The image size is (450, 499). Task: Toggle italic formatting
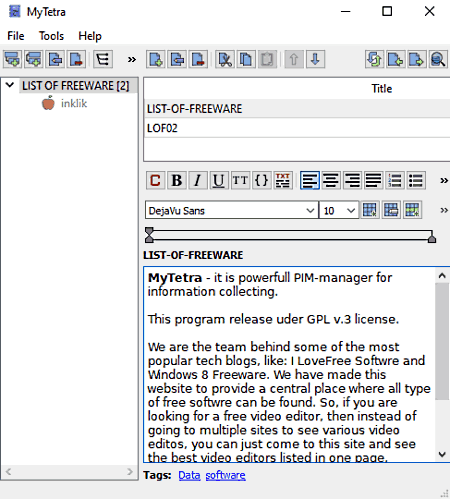point(198,181)
